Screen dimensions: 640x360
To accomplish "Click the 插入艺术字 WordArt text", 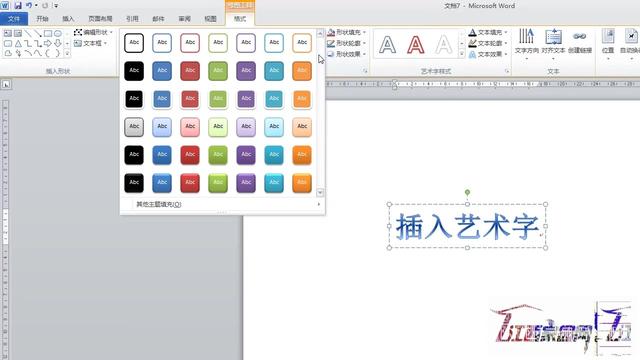I will tap(467, 226).
